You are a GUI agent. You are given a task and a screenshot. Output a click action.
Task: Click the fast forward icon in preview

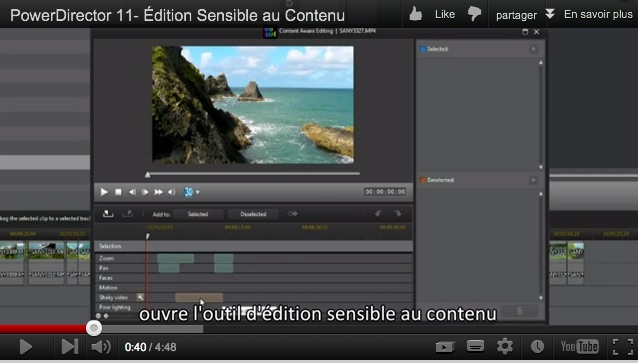pos(159,192)
